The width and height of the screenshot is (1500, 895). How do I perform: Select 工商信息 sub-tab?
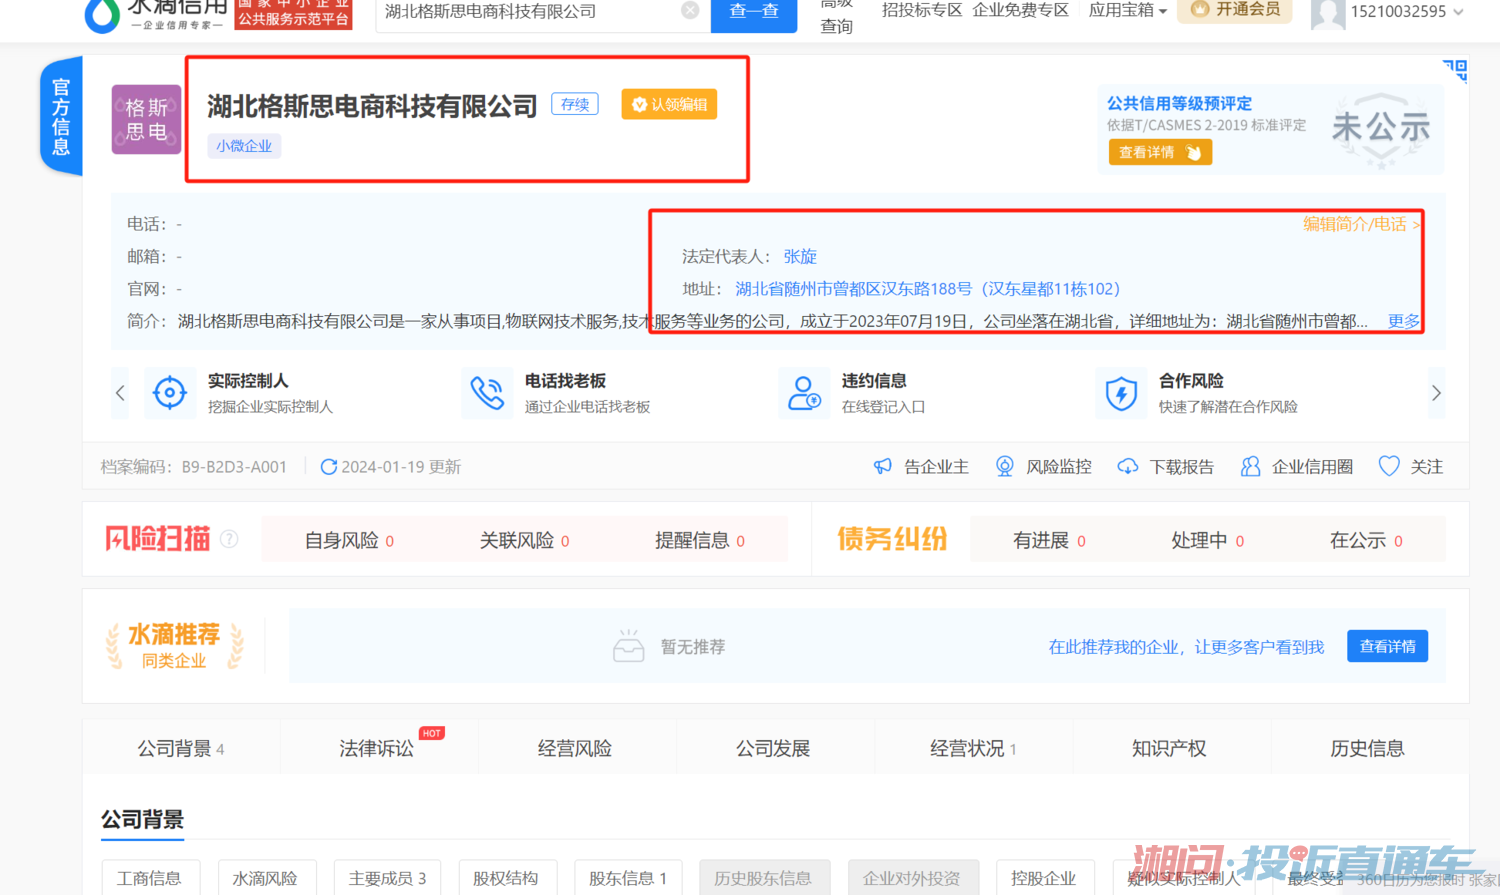[150, 878]
